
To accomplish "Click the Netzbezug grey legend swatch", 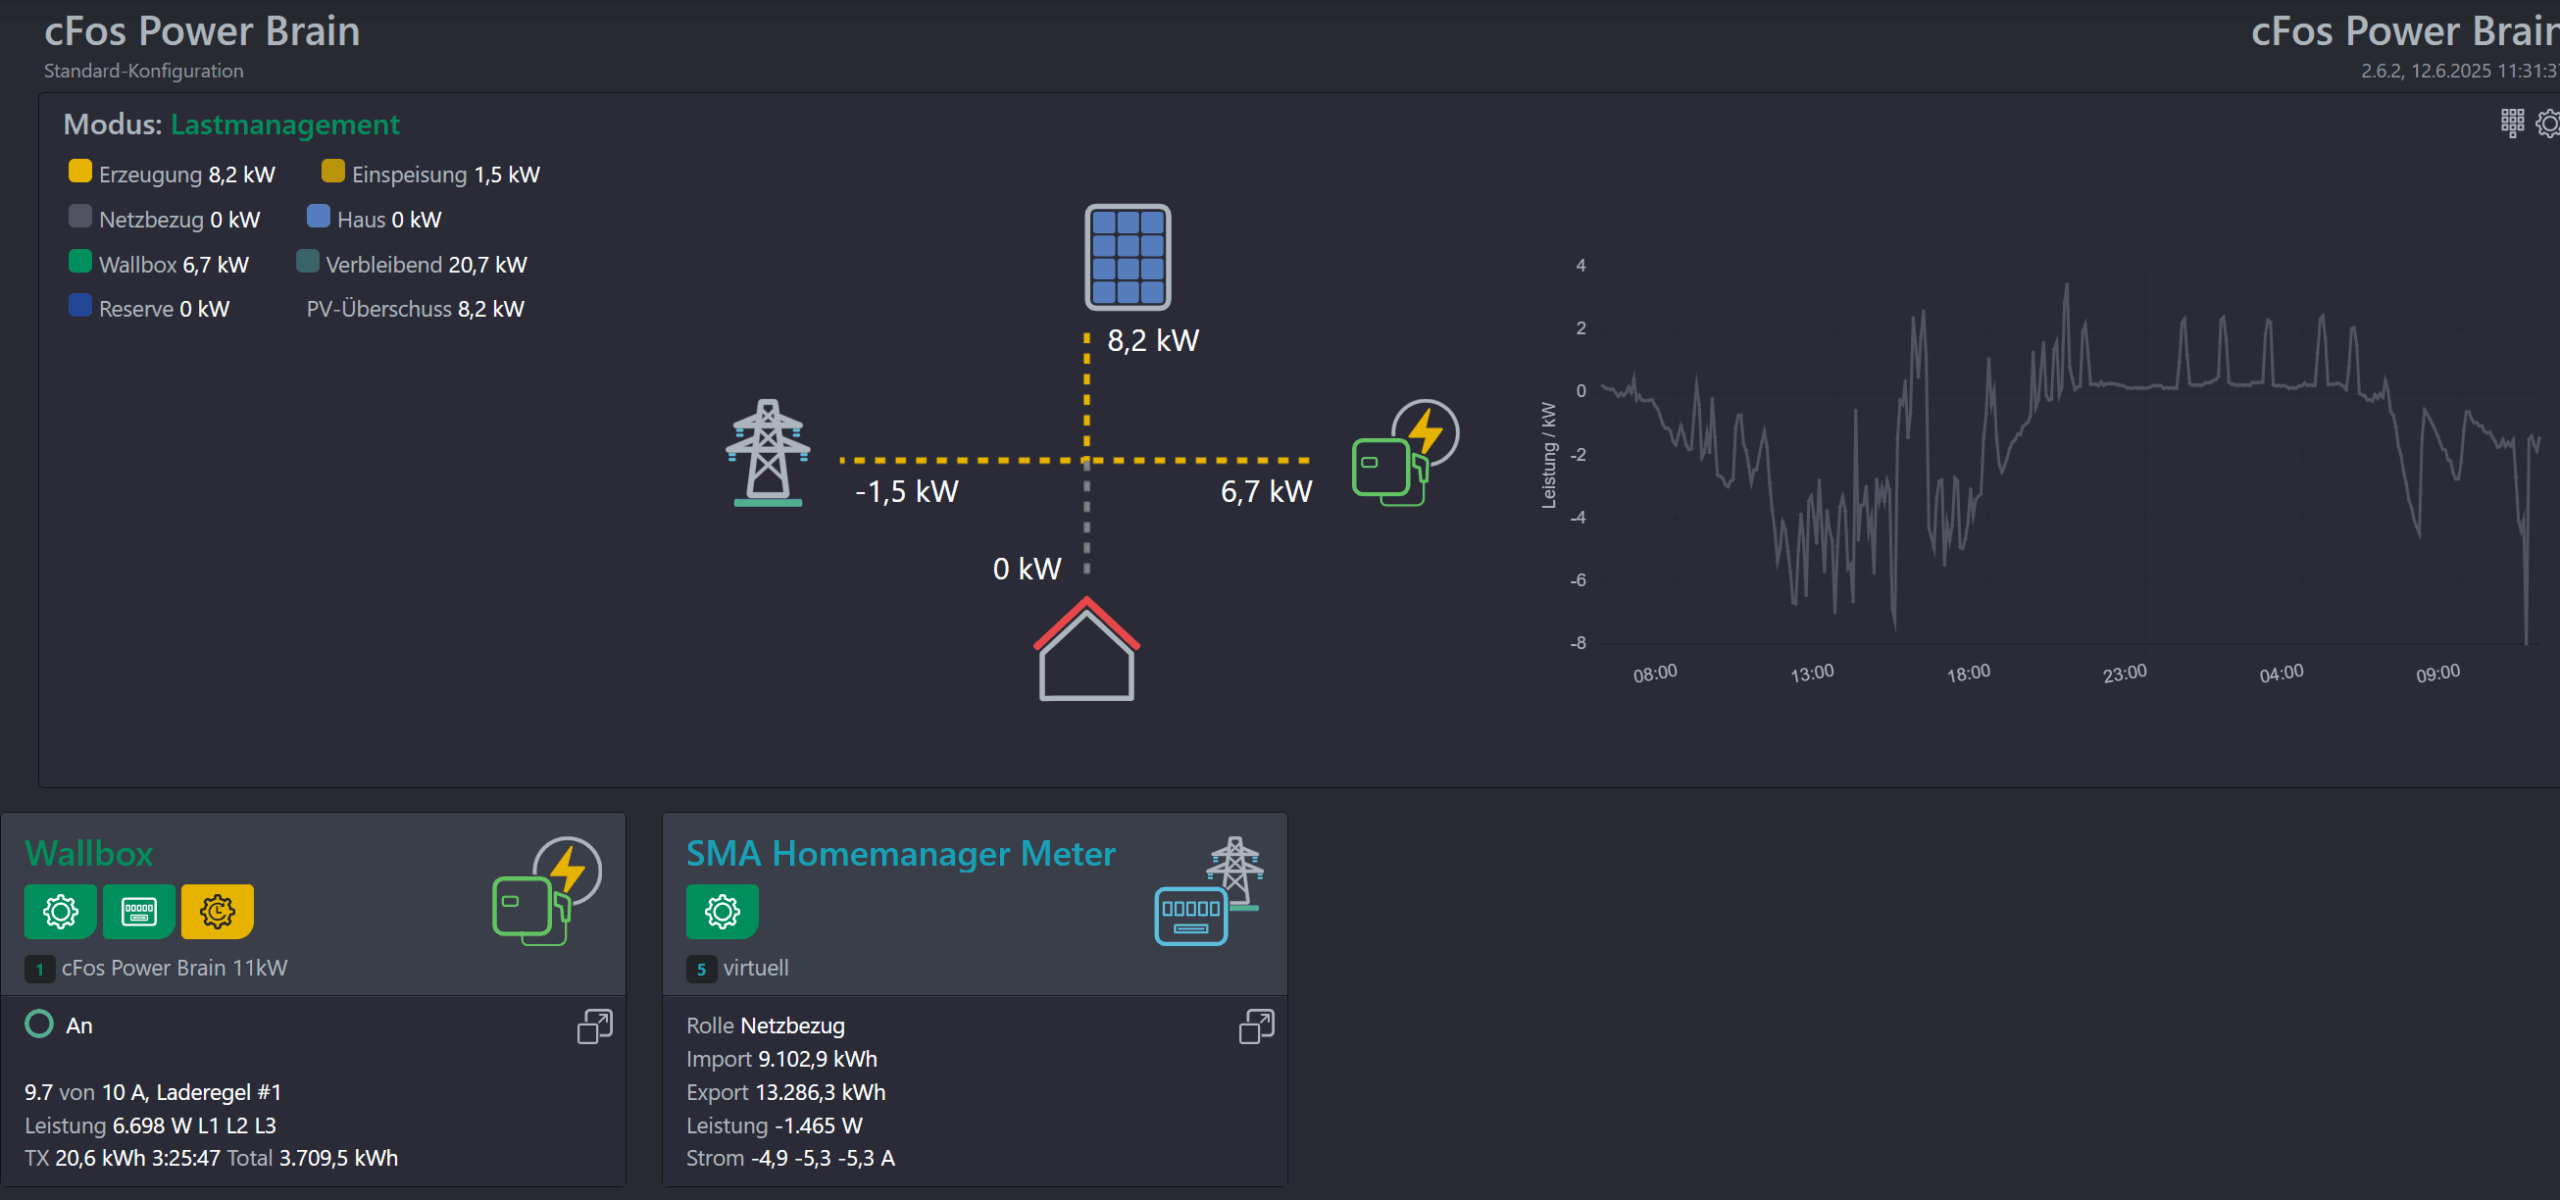I will tap(80, 217).
